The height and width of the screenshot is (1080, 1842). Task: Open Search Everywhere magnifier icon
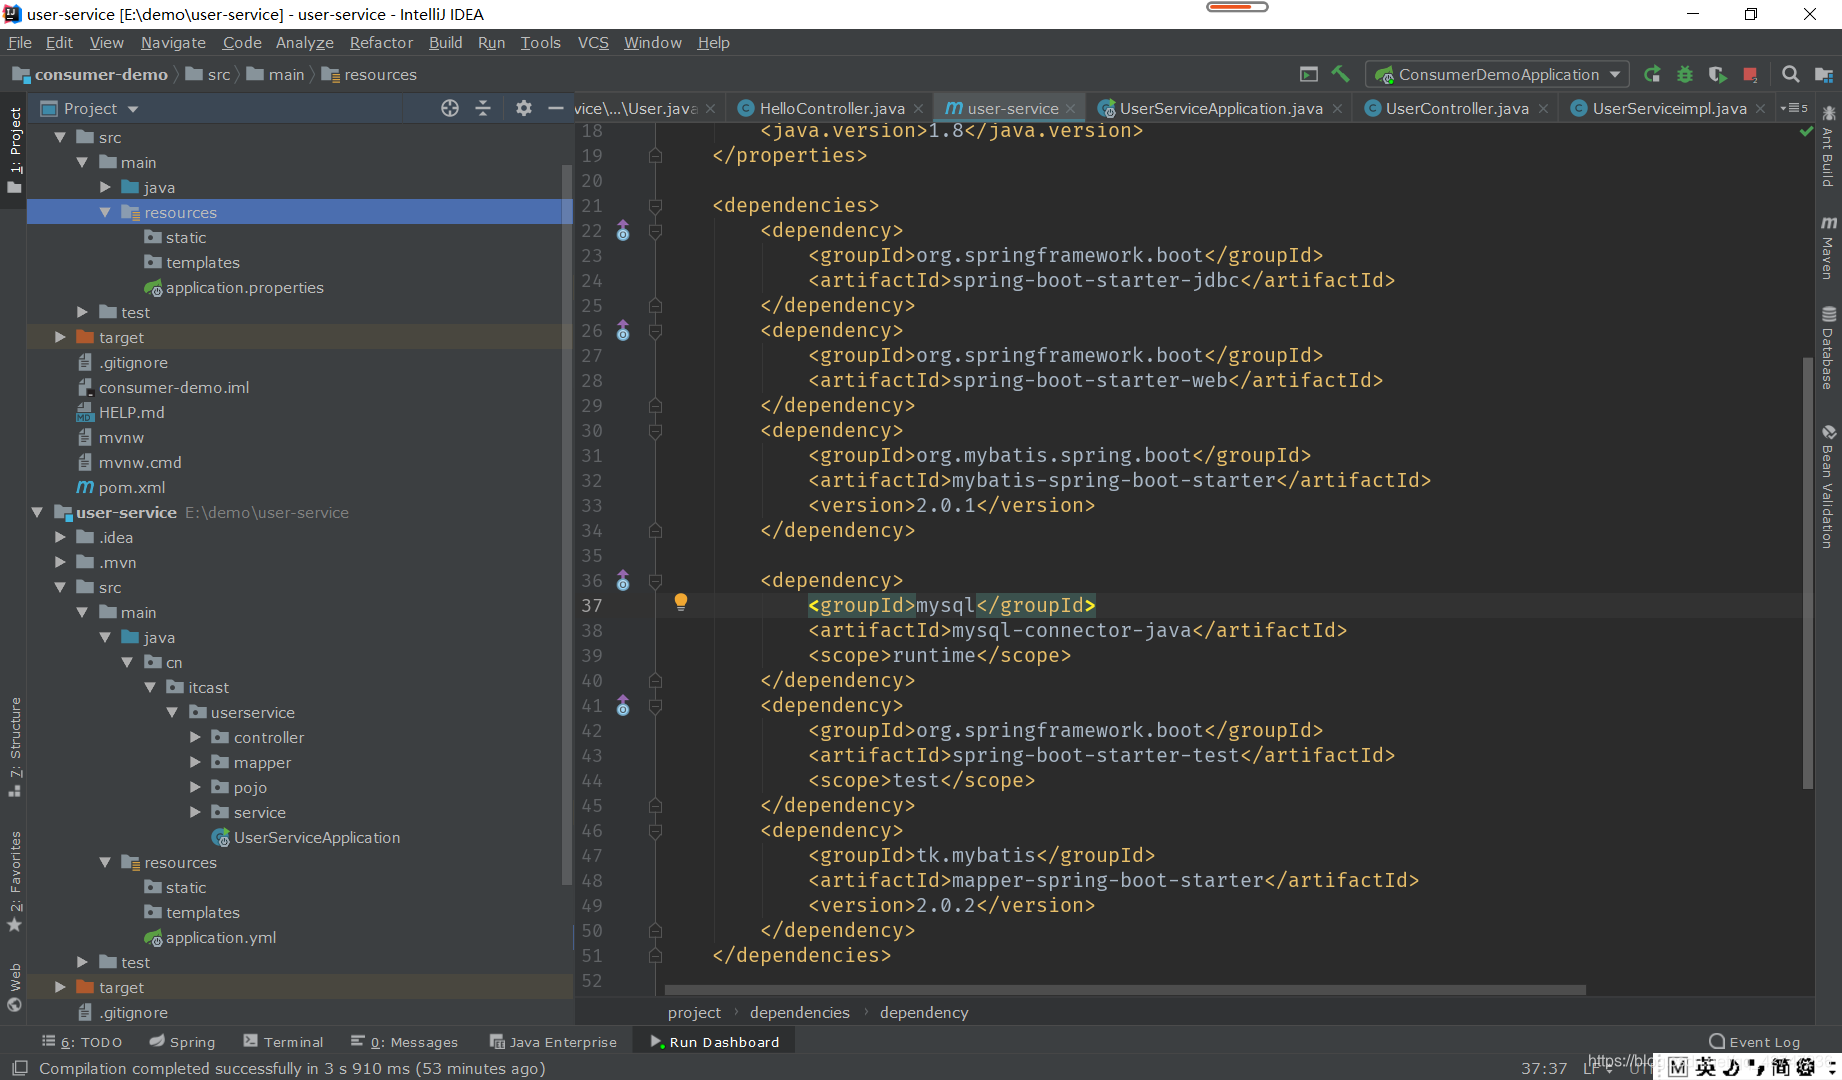pyautogui.click(x=1790, y=74)
